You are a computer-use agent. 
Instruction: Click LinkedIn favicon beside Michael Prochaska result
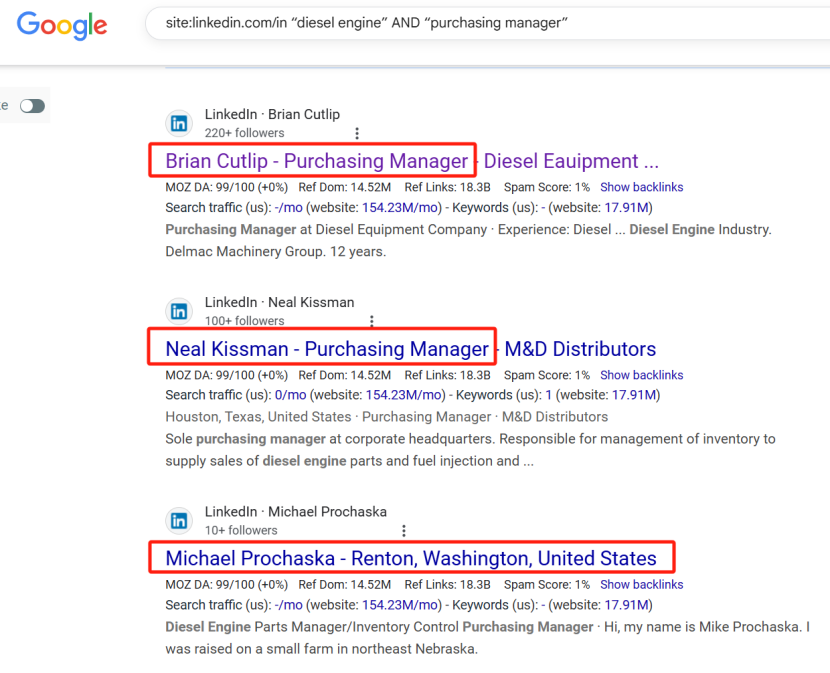point(179,520)
